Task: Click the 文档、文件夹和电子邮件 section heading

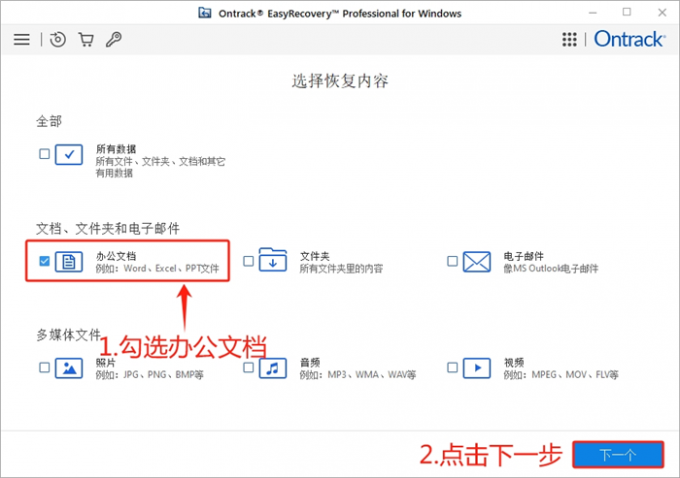Action: (108, 228)
